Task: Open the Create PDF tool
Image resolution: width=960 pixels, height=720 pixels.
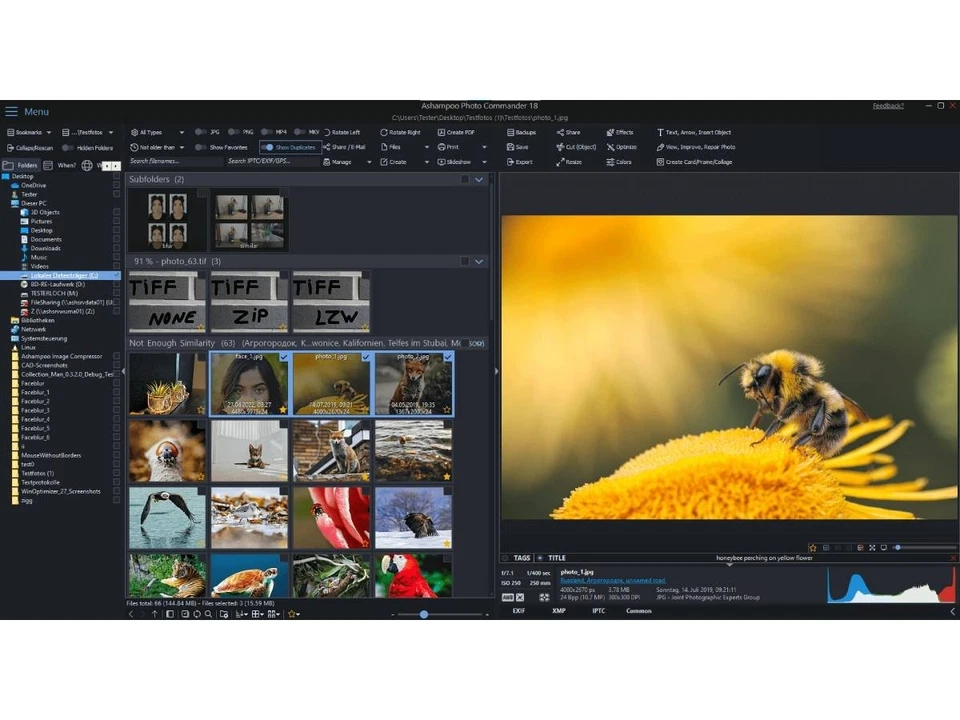Action: (x=440, y=132)
